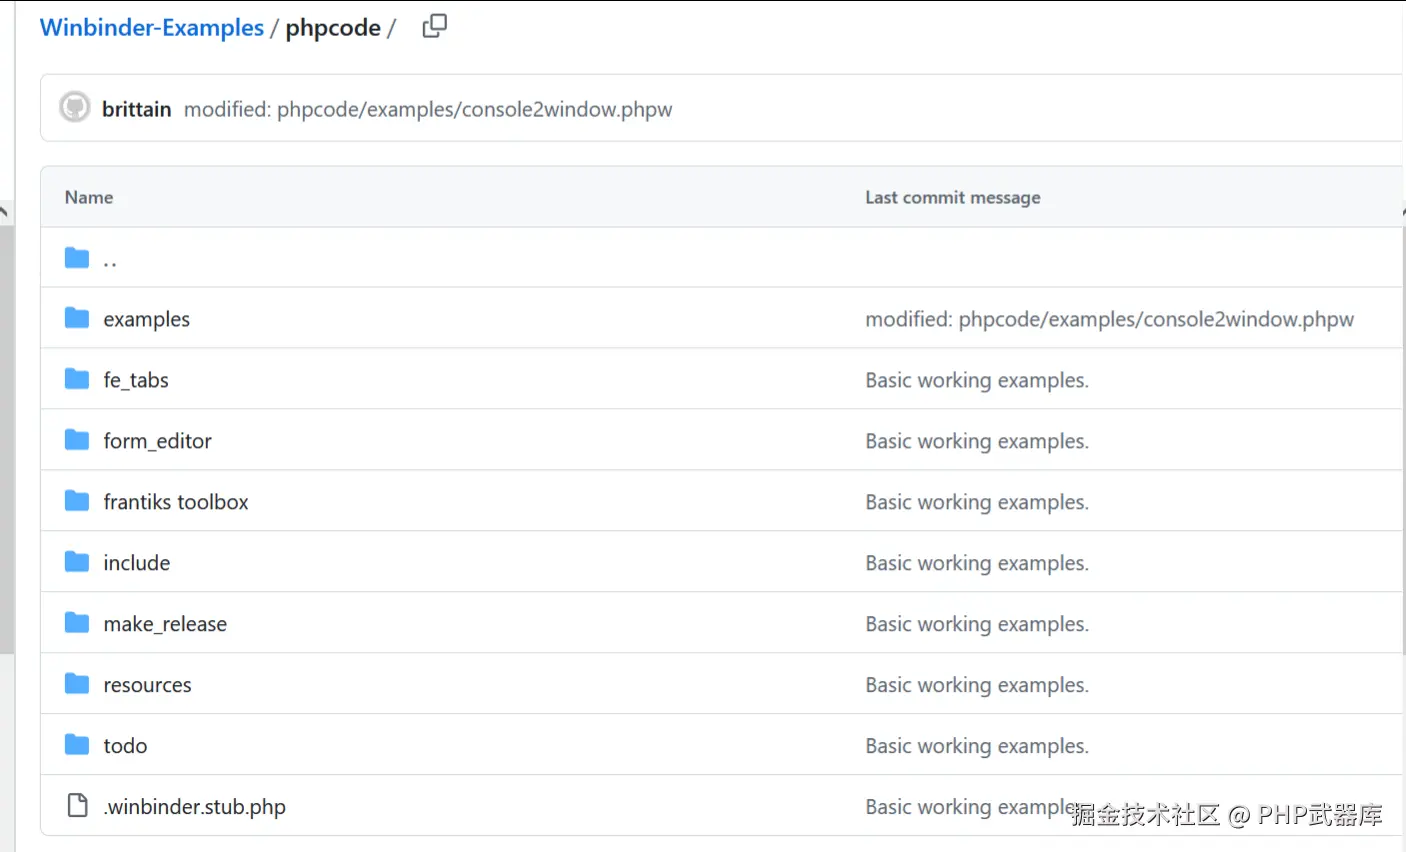Open the include folder
Screen dimensions: 1406x852
click(137, 563)
